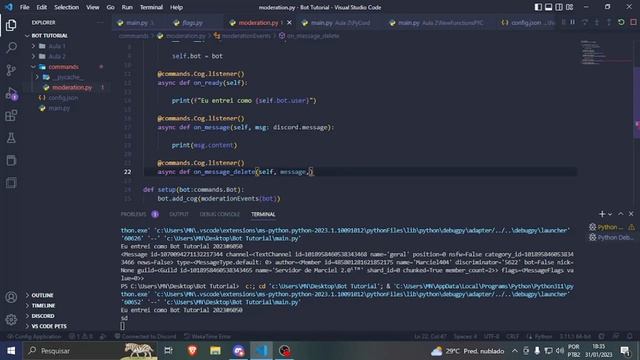Close the terminal panel
This screenshot has height=360, width=640.
631,214
